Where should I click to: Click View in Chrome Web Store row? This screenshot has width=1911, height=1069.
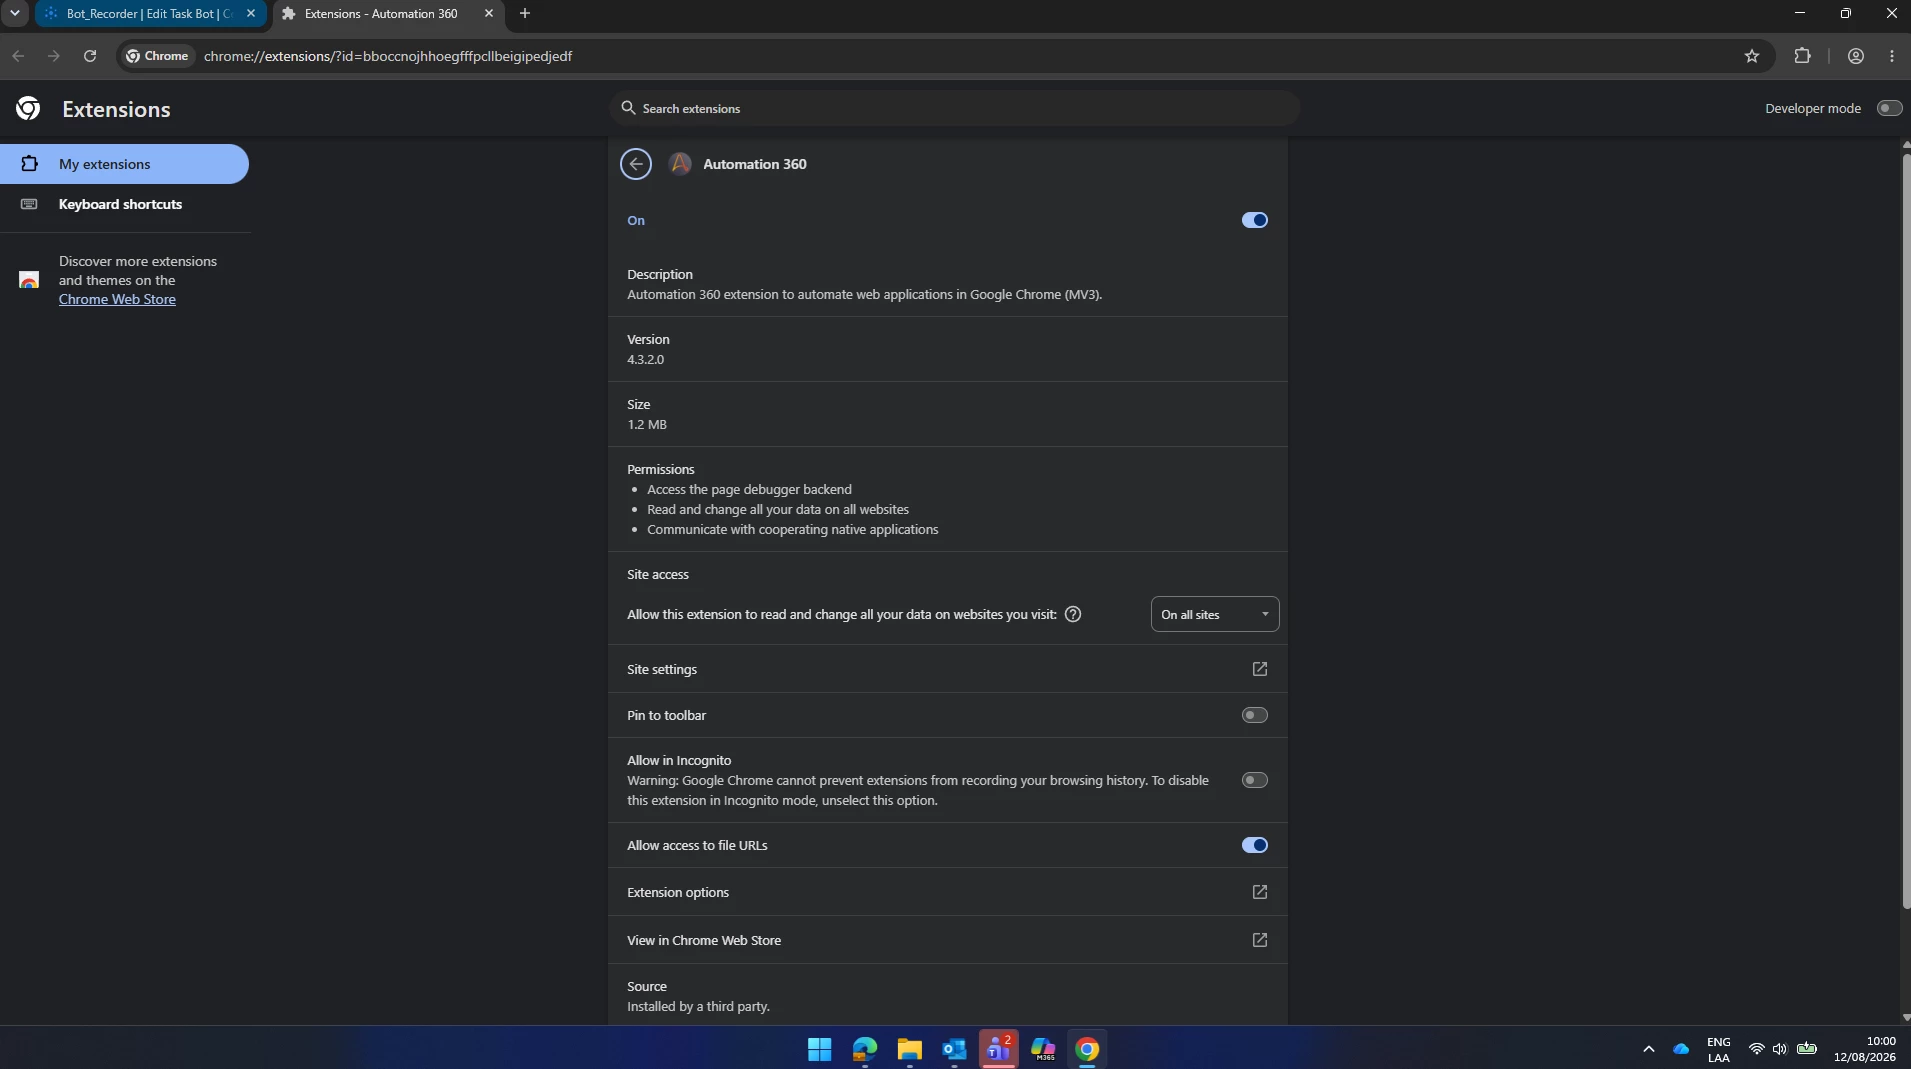click(x=948, y=940)
